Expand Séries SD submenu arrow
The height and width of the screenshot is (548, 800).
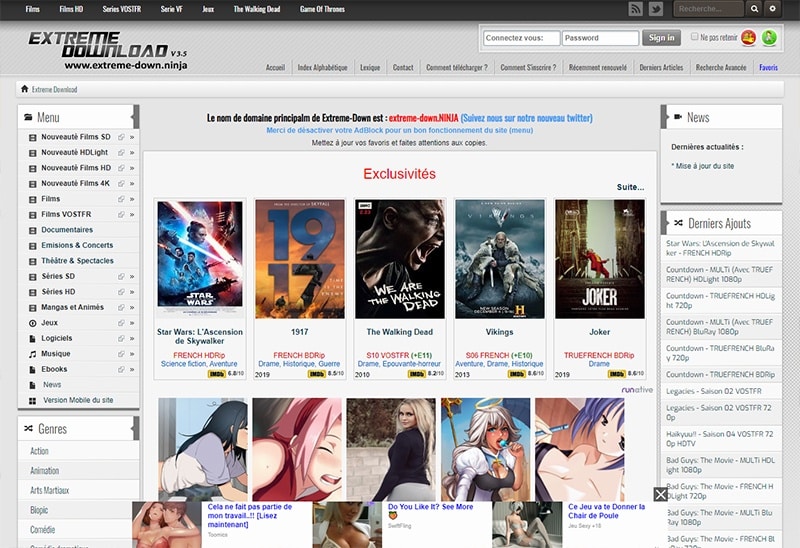click(x=132, y=277)
